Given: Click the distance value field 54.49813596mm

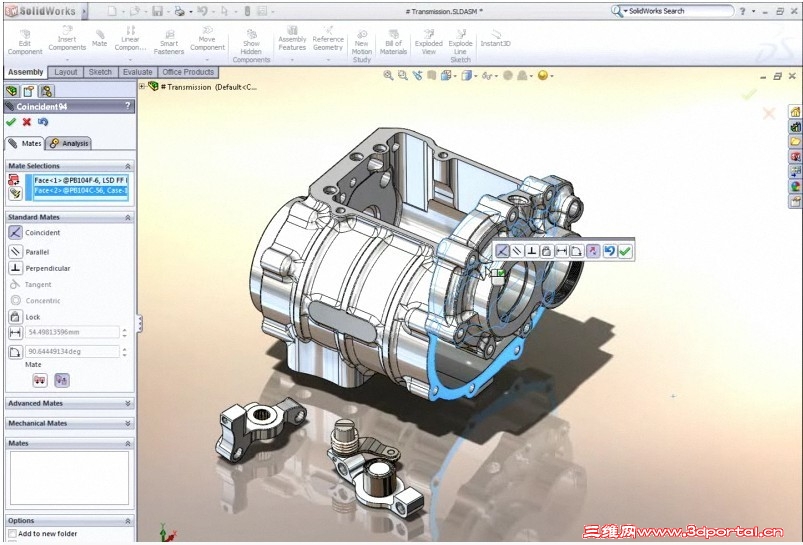Looking at the screenshot, I should [72, 332].
